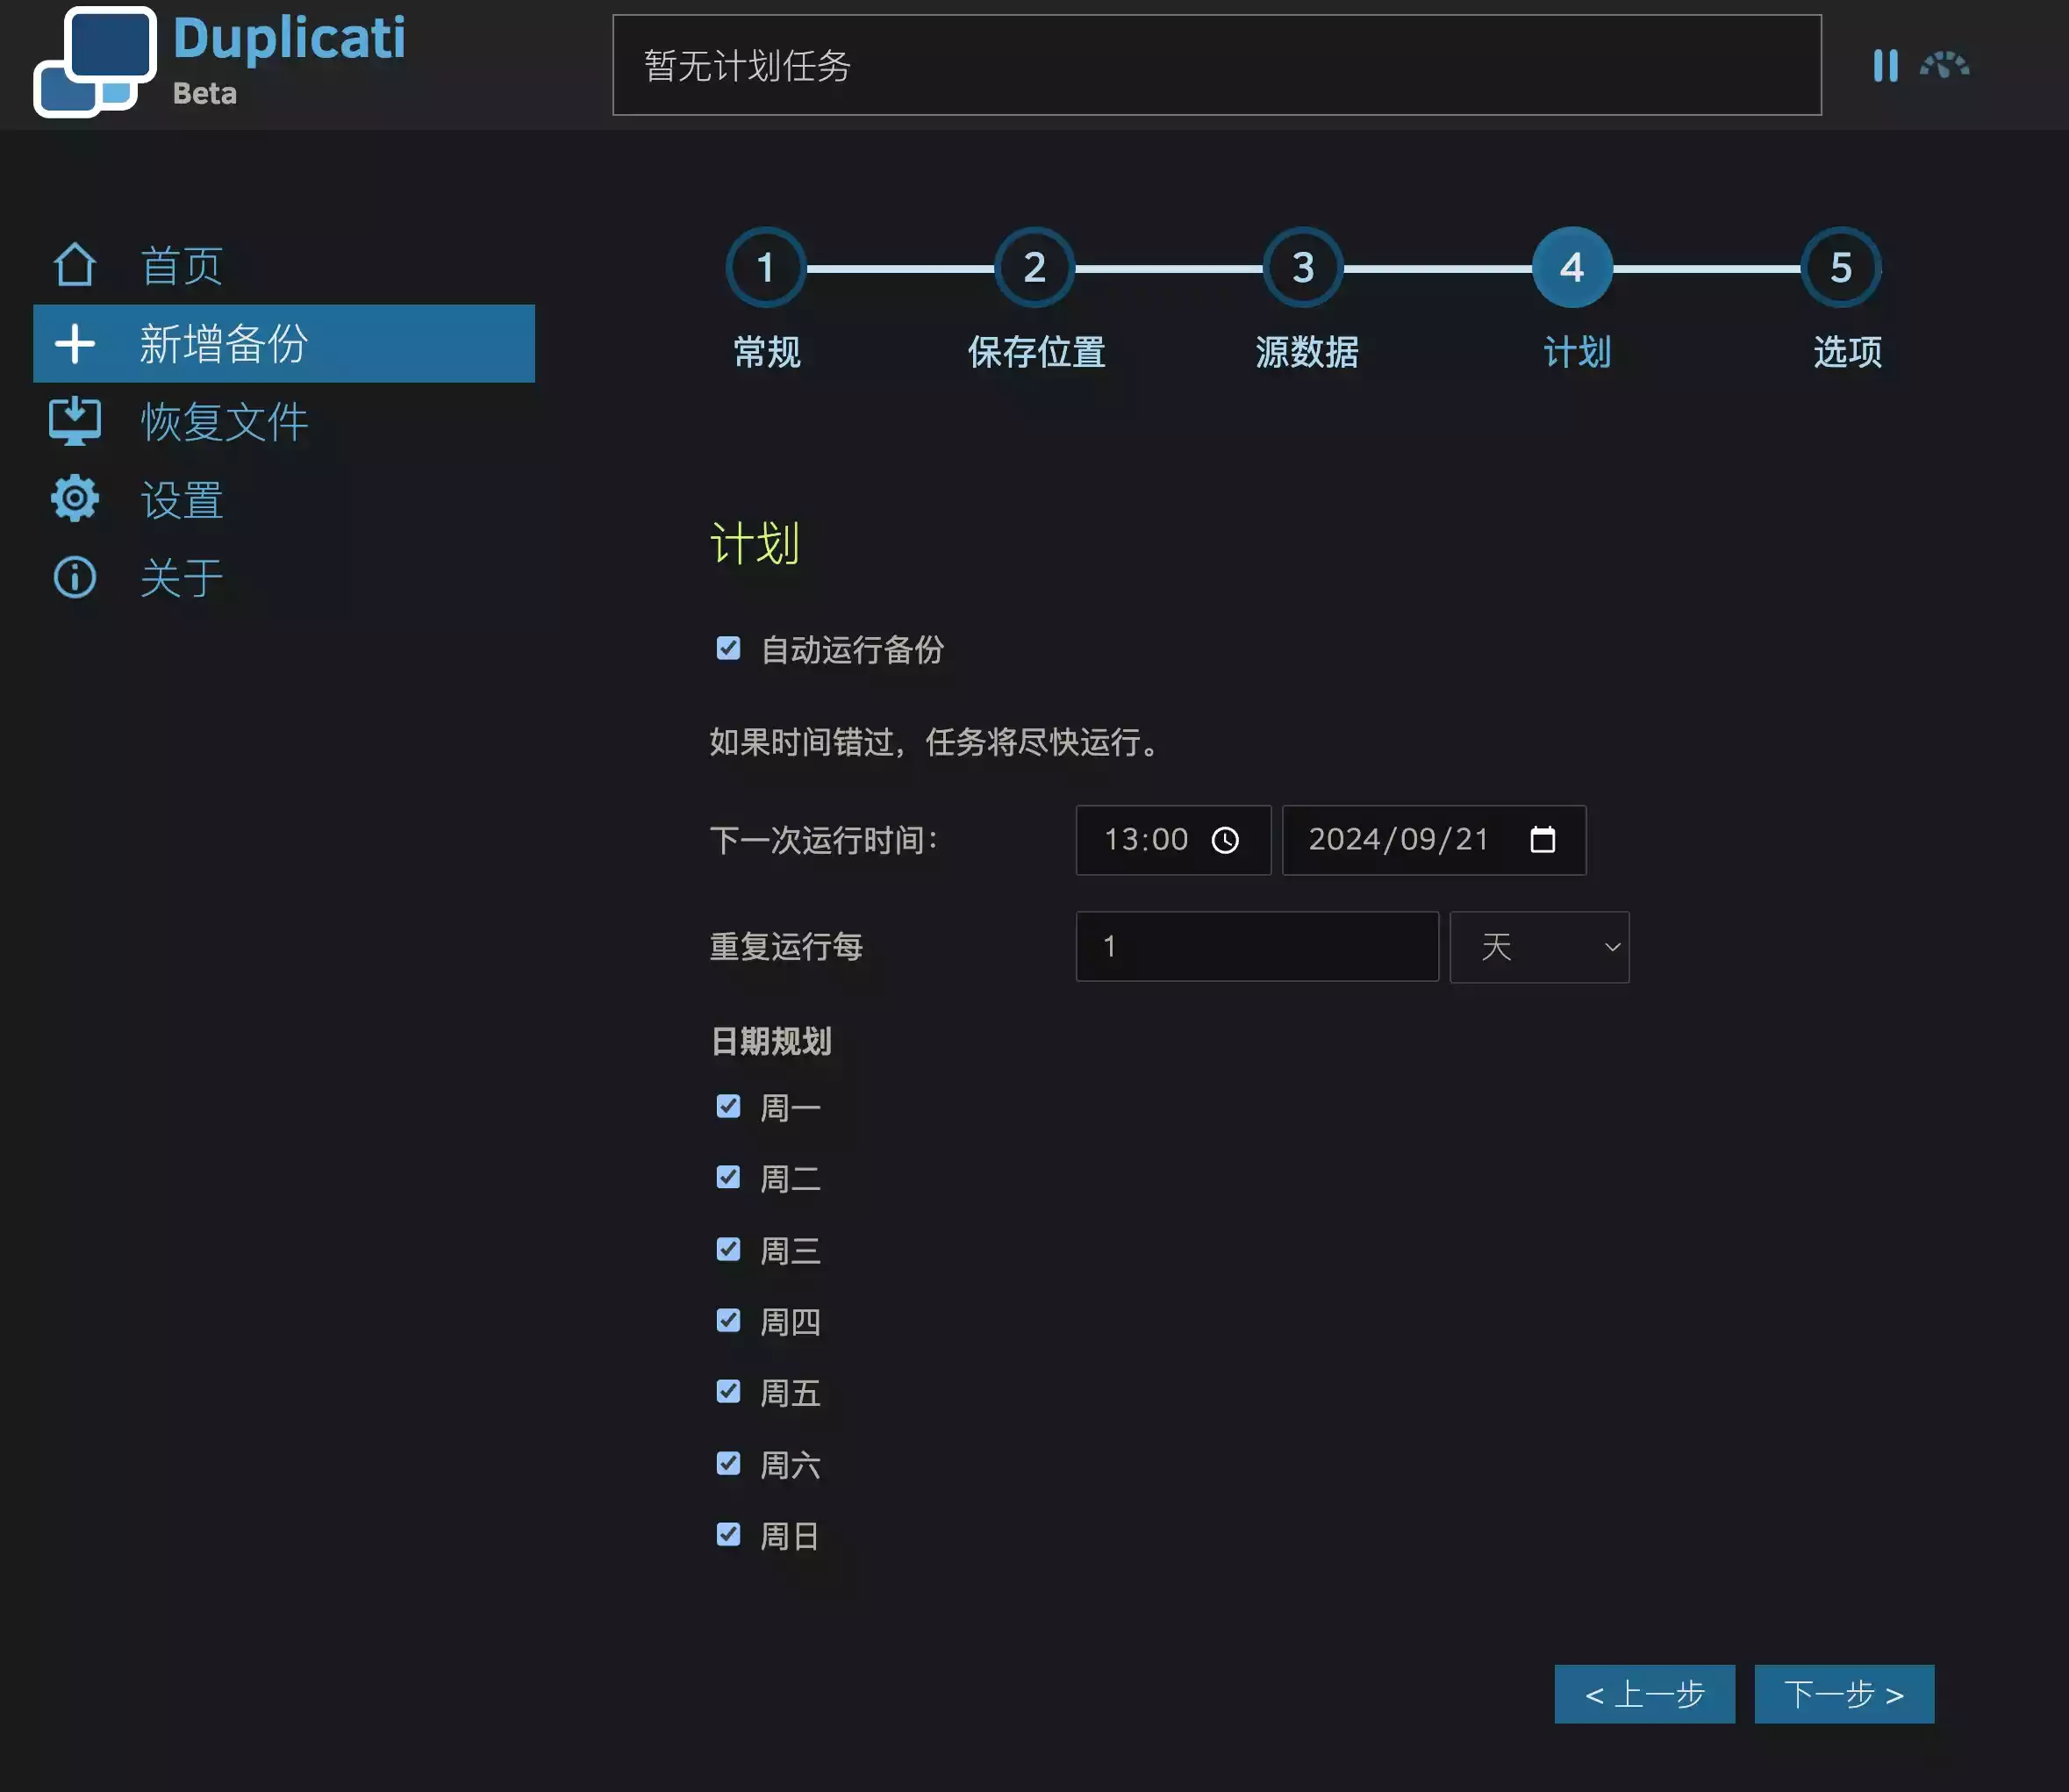The image size is (2069, 1792).
Task: Uncheck the 周六 checkbox
Action: (x=728, y=1463)
